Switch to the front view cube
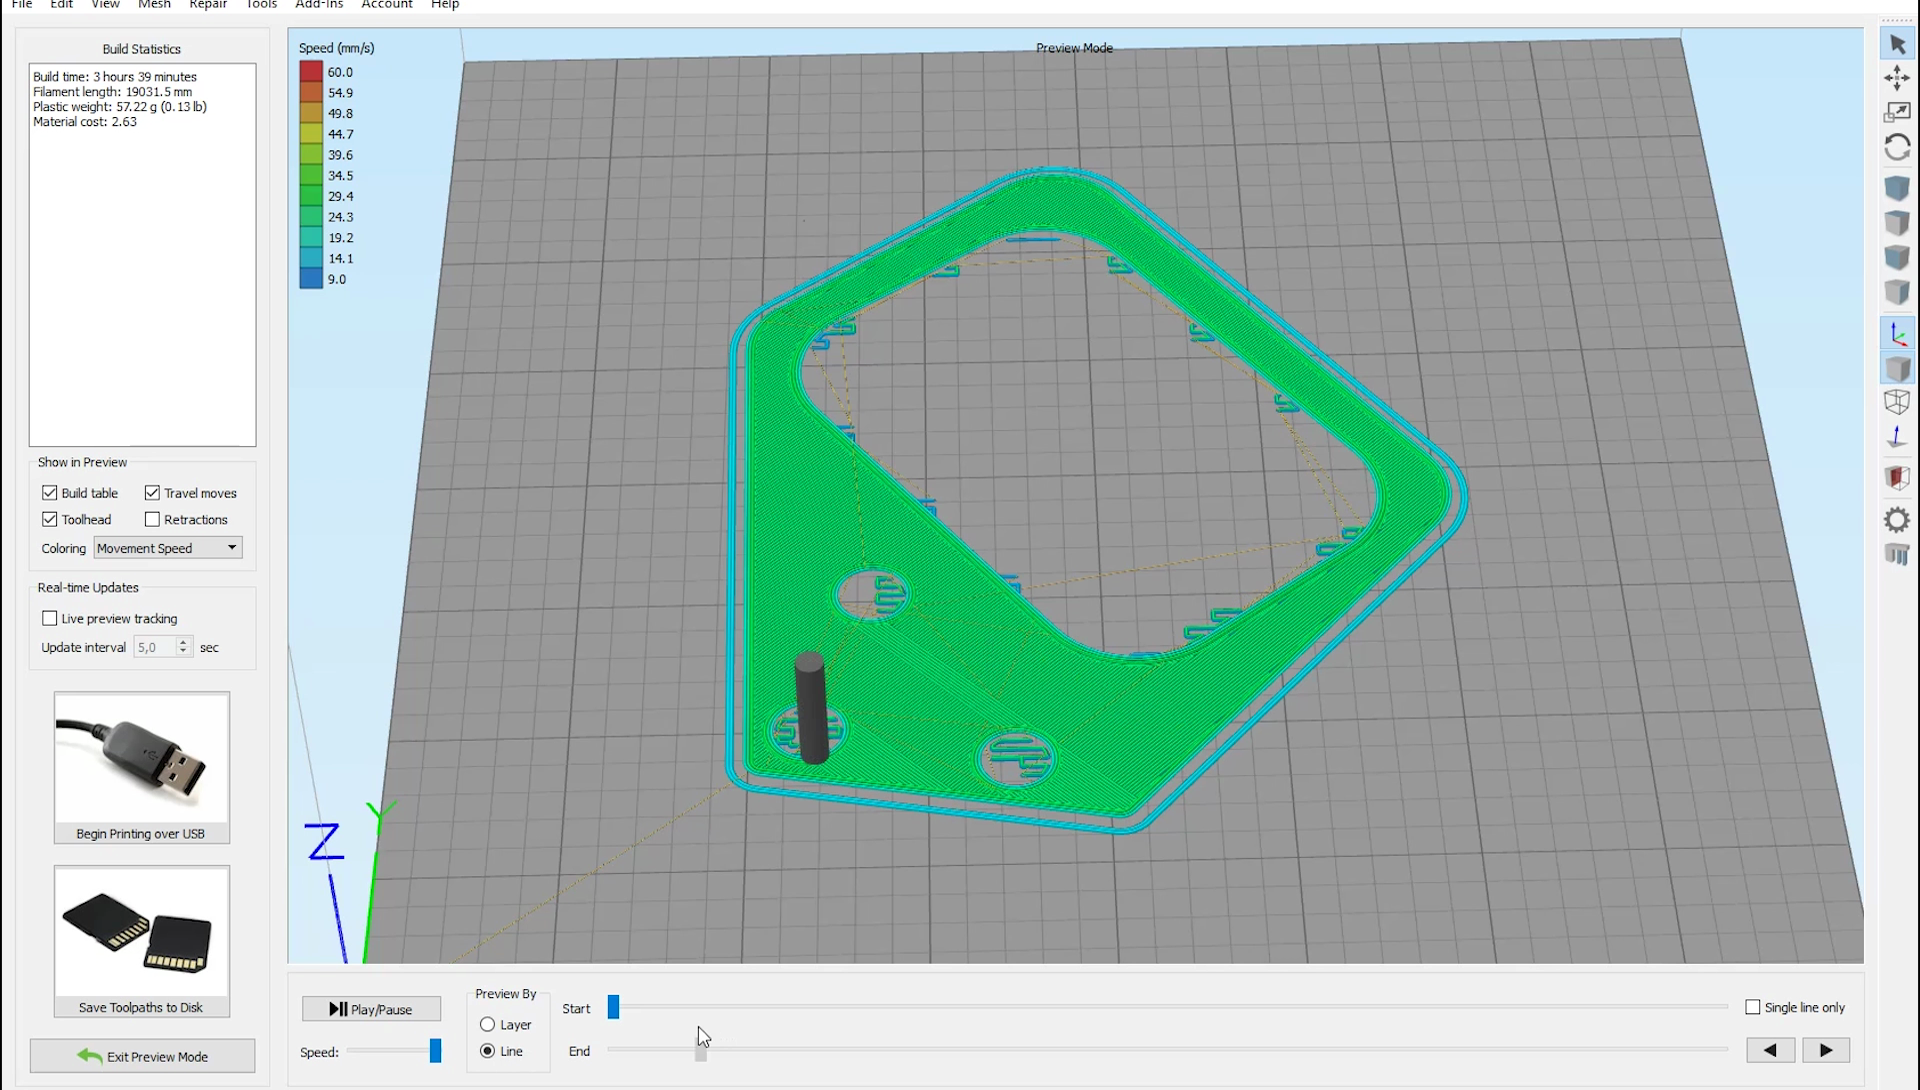1920x1090 pixels. (x=1897, y=257)
